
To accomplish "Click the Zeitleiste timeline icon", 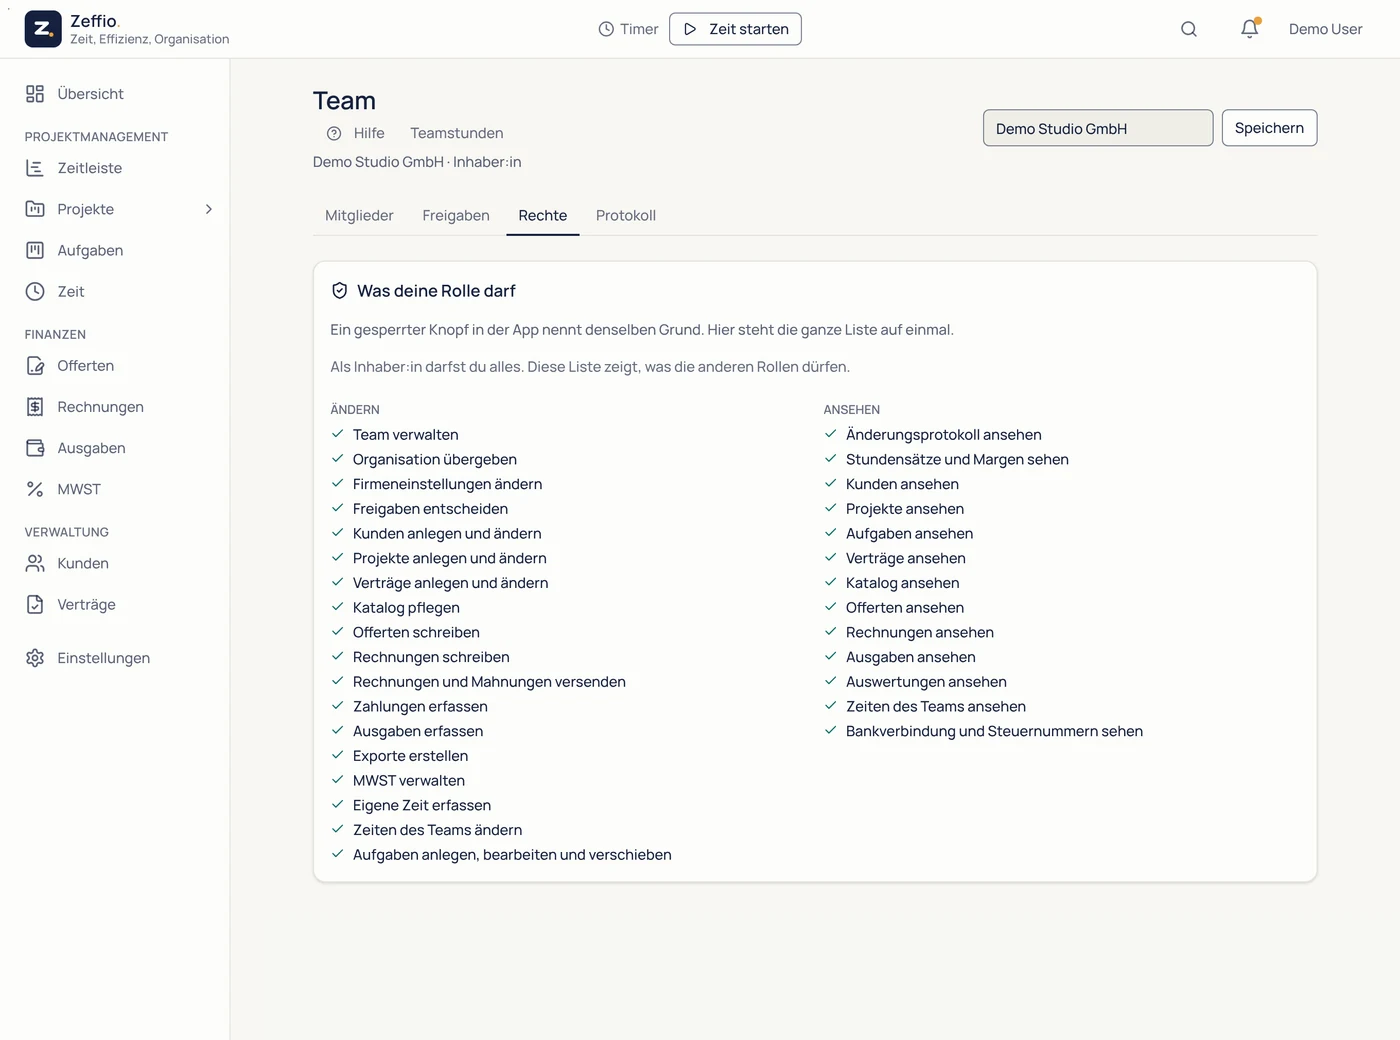I will [x=35, y=168].
